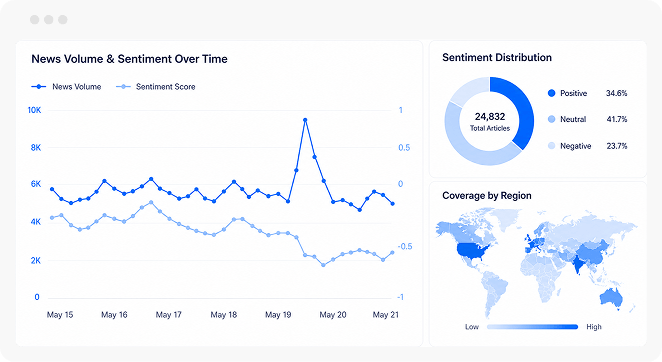Click the news volume peak data point

click(x=305, y=120)
